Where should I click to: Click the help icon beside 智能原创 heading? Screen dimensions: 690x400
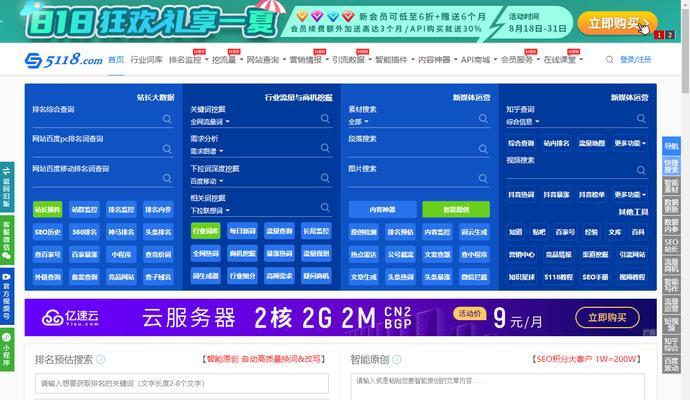coord(396,360)
